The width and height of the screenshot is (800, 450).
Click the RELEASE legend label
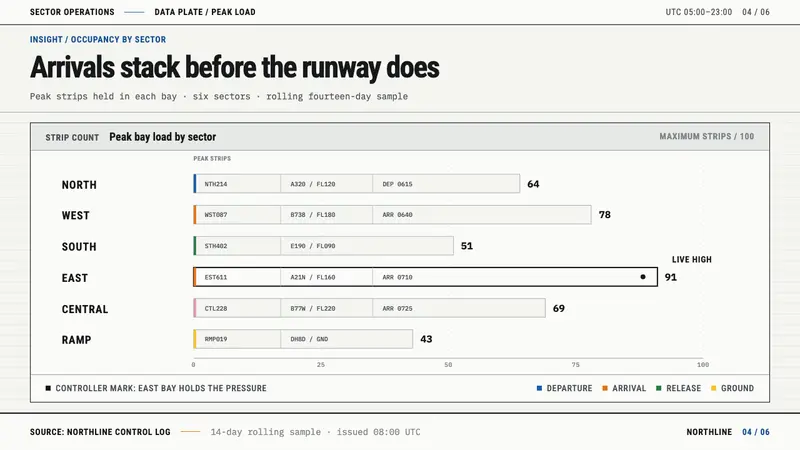point(684,388)
